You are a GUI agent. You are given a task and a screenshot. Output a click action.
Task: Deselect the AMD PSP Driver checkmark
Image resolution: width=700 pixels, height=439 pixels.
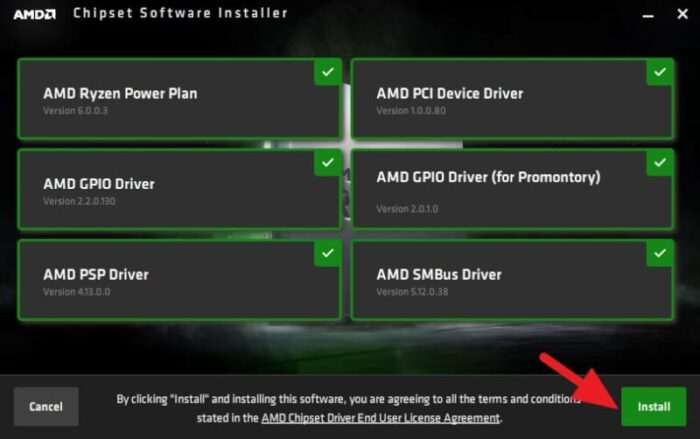click(x=328, y=253)
